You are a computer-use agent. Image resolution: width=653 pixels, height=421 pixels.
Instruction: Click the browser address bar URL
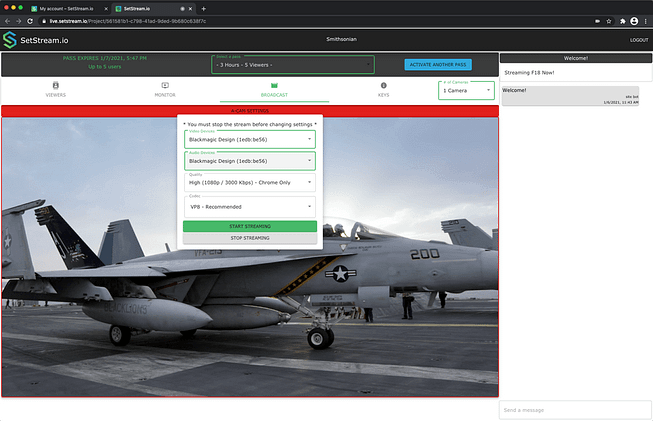pos(127,21)
